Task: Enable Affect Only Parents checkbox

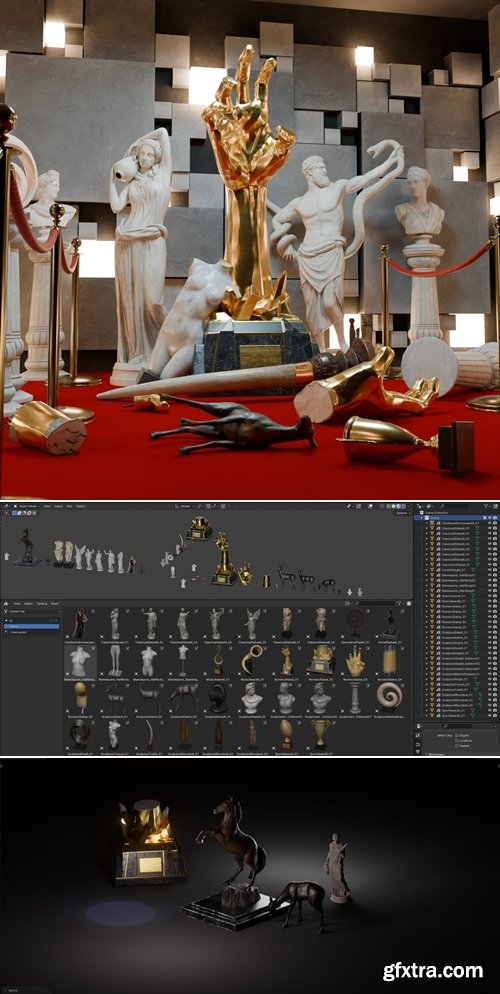Action: pos(456,746)
